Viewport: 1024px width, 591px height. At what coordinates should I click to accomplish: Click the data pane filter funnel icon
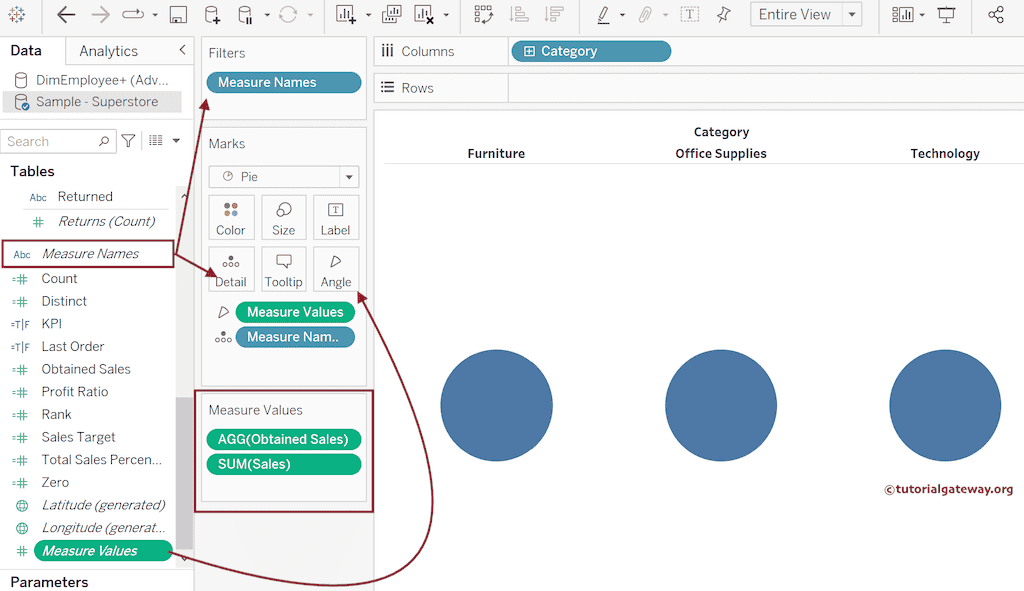(129, 141)
